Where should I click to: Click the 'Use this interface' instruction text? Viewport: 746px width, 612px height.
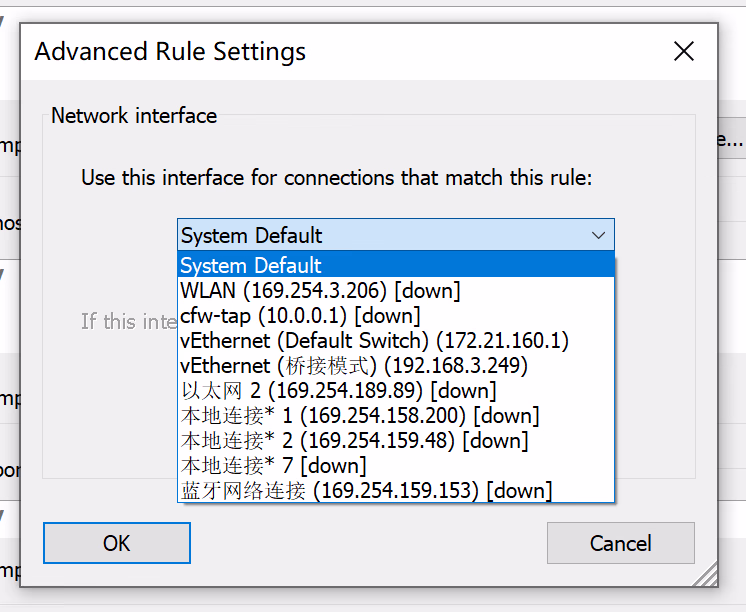337,178
